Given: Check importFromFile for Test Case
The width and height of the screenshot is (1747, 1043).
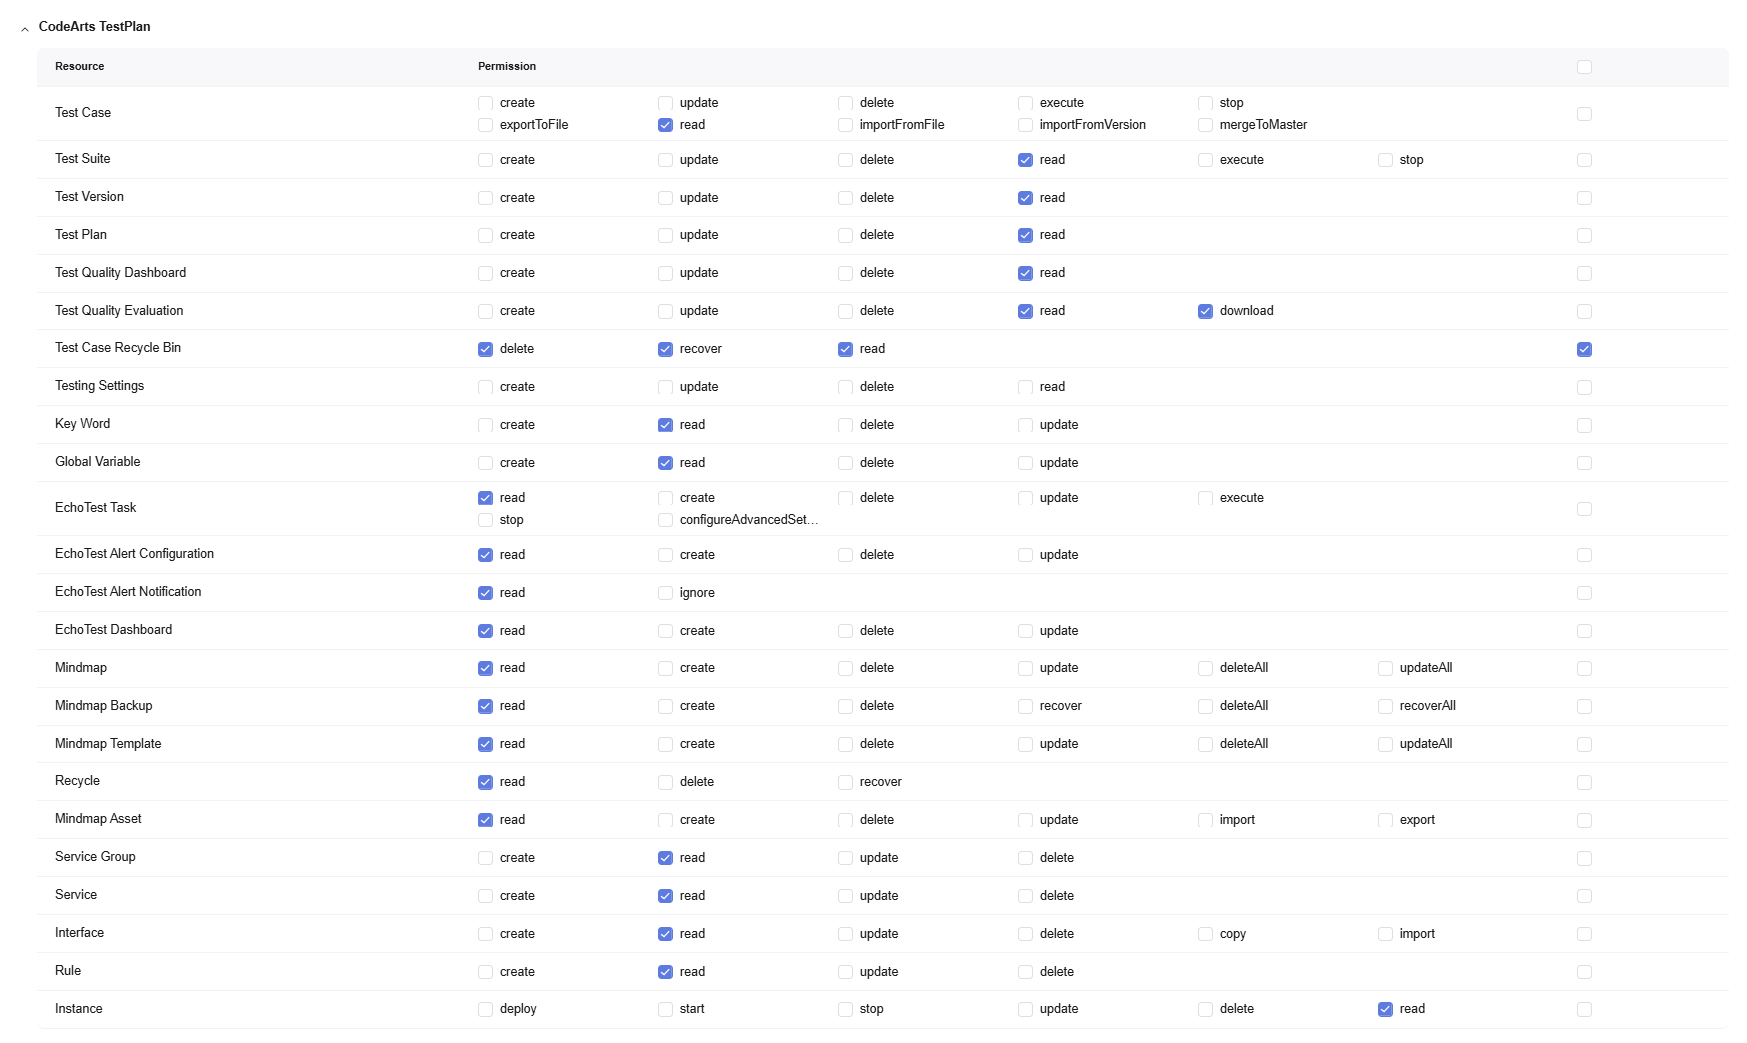Looking at the screenshot, I should pyautogui.click(x=845, y=125).
